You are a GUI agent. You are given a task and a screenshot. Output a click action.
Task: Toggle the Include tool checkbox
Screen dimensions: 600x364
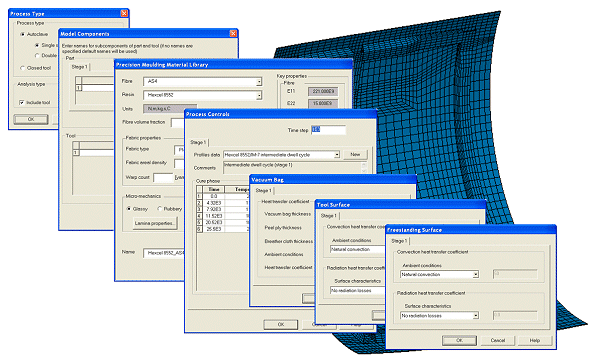[x=22, y=103]
